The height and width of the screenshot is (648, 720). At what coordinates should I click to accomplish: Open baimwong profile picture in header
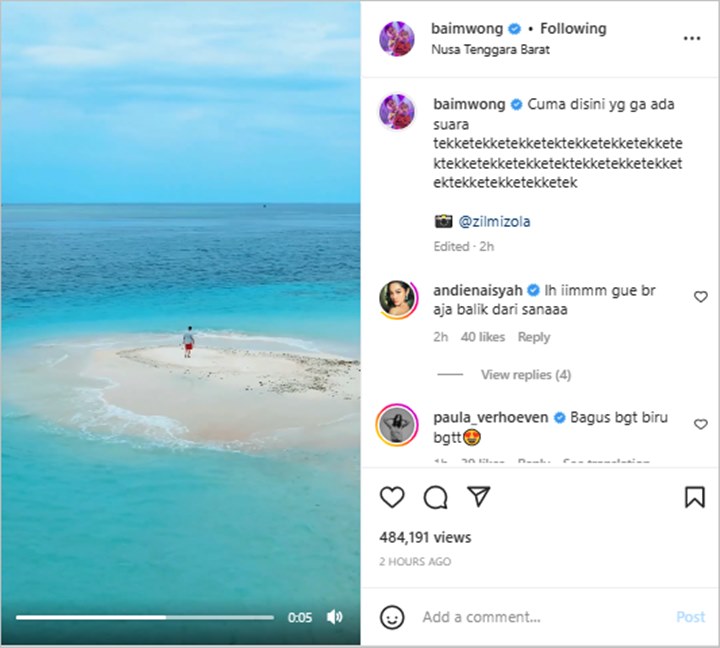coord(397,38)
